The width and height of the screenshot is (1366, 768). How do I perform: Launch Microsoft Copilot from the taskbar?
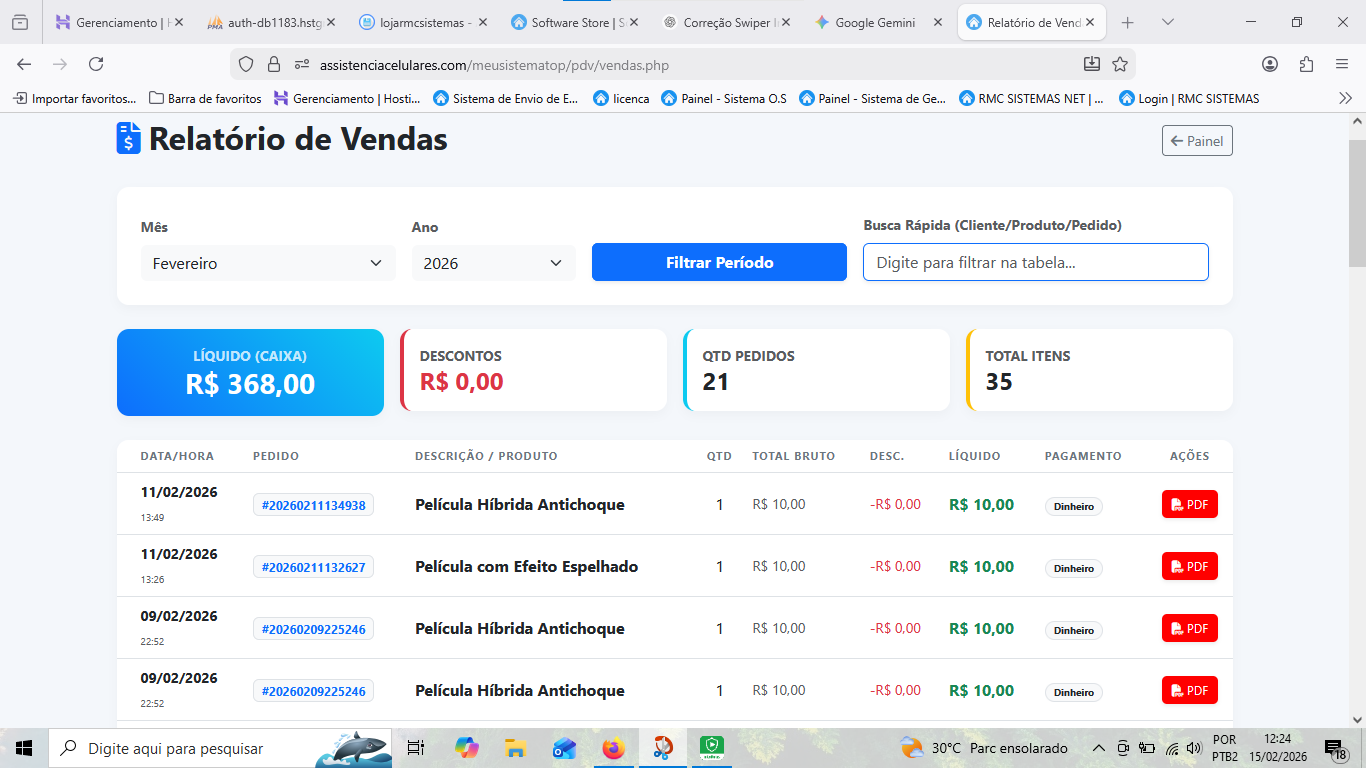pos(466,747)
